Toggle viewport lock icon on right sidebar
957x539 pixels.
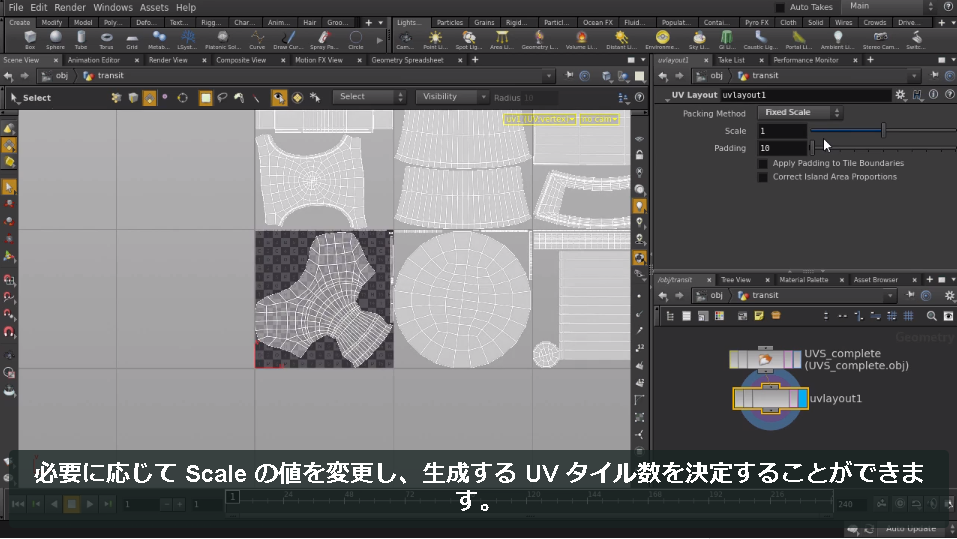tap(639, 156)
